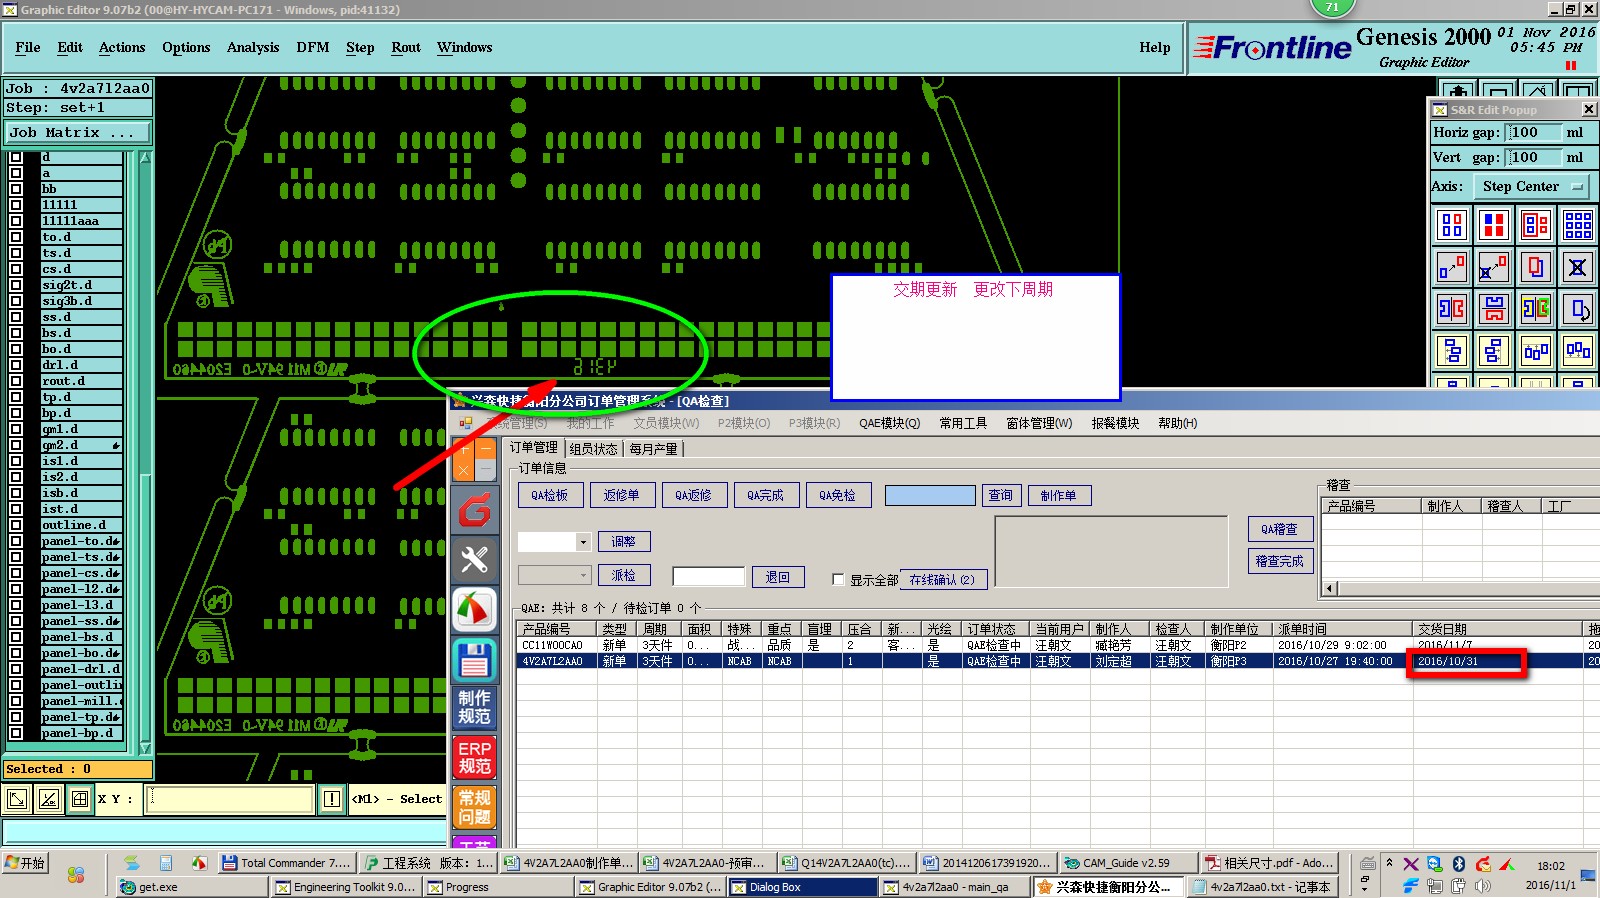Click the blue search field left of 查询
Image resolution: width=1600 pixels, height=898 pixels.
tap(930, 495)
